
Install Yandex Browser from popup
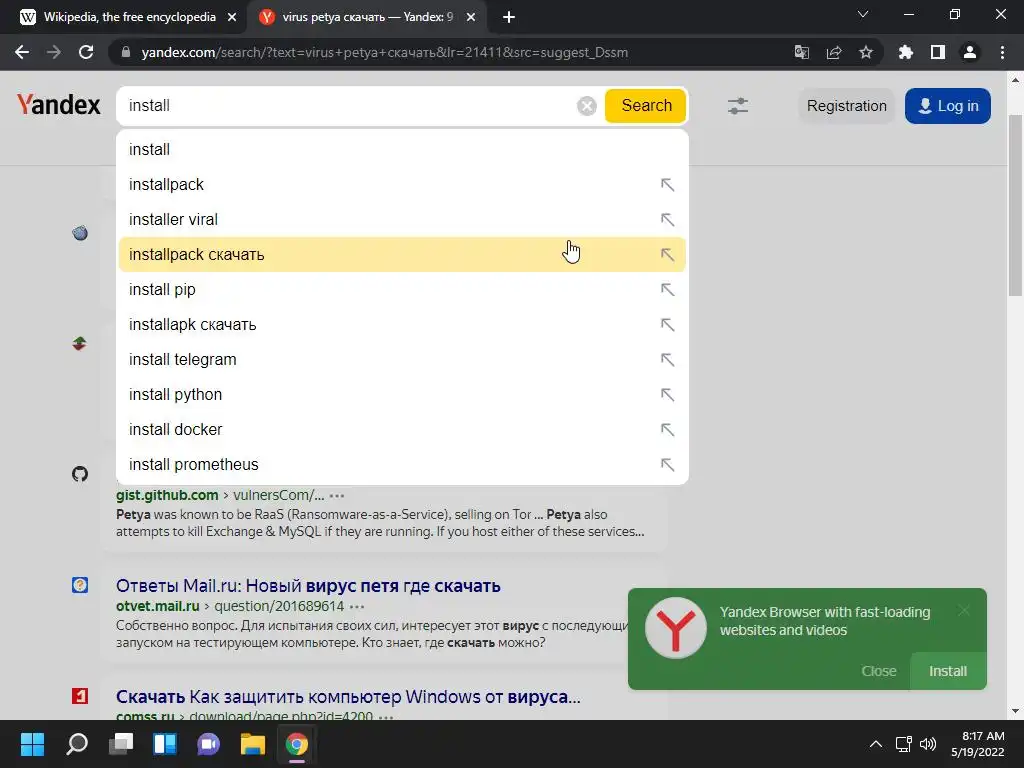click(x=948, y=671)
